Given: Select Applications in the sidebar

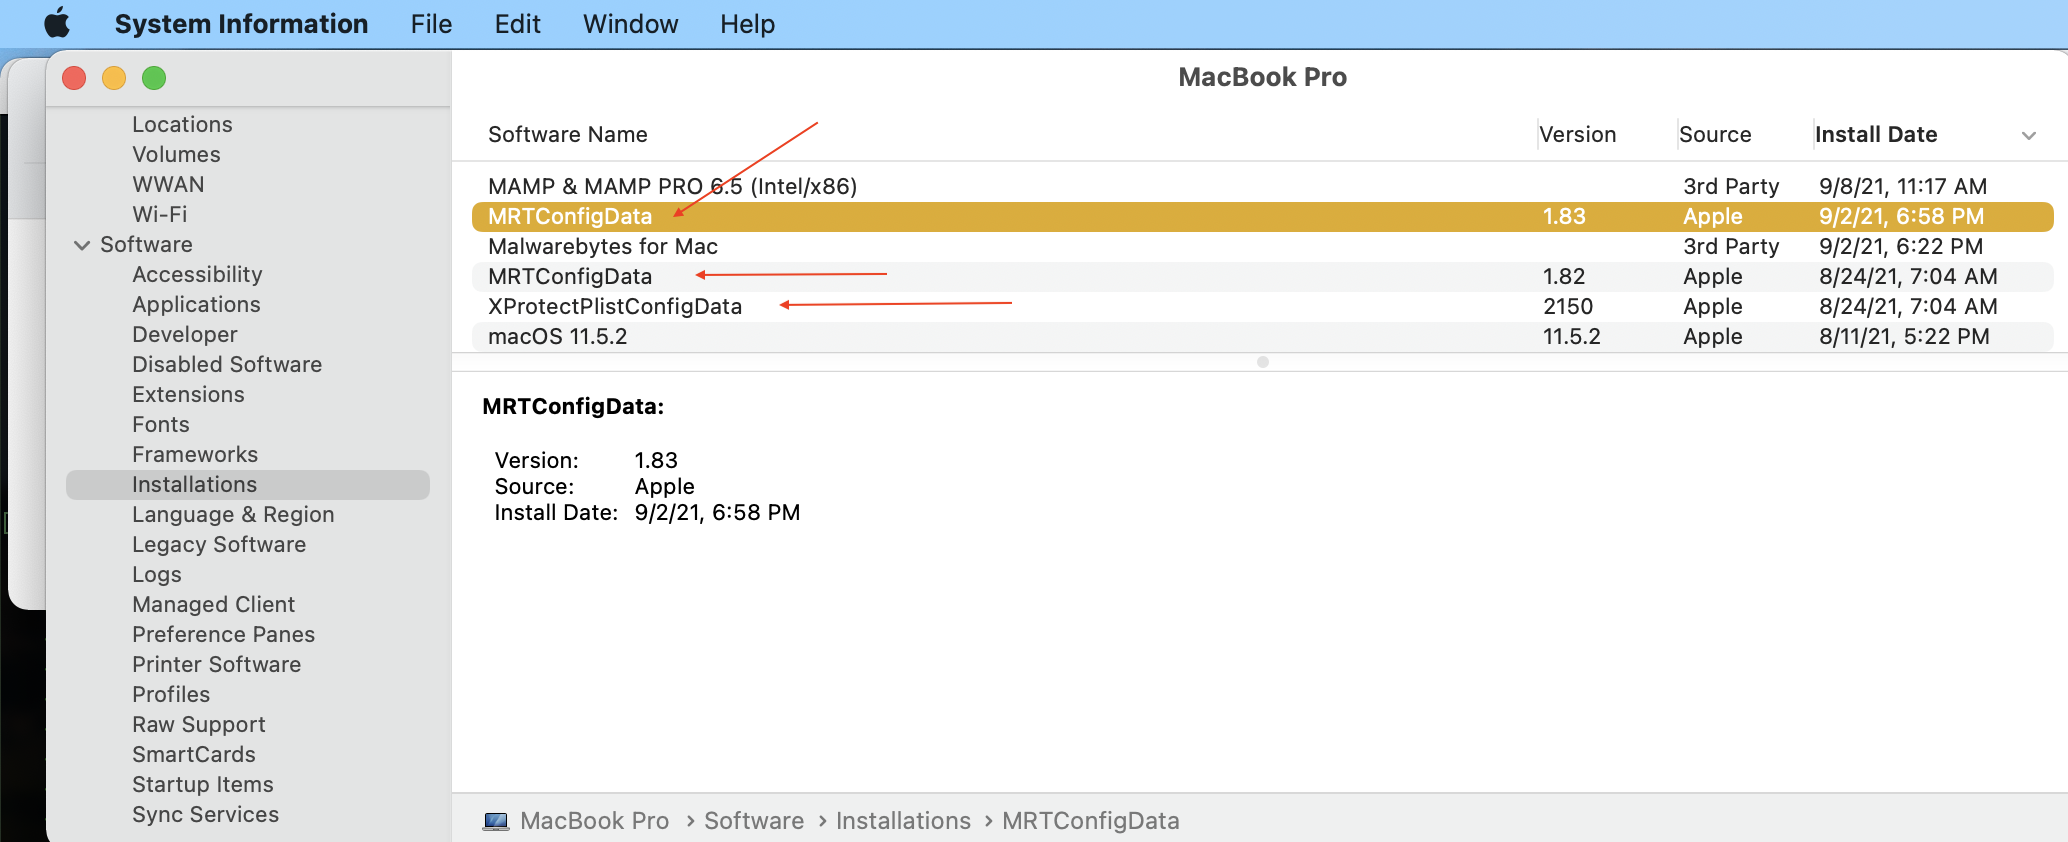Looking at the screenshot, I should 196,304.
